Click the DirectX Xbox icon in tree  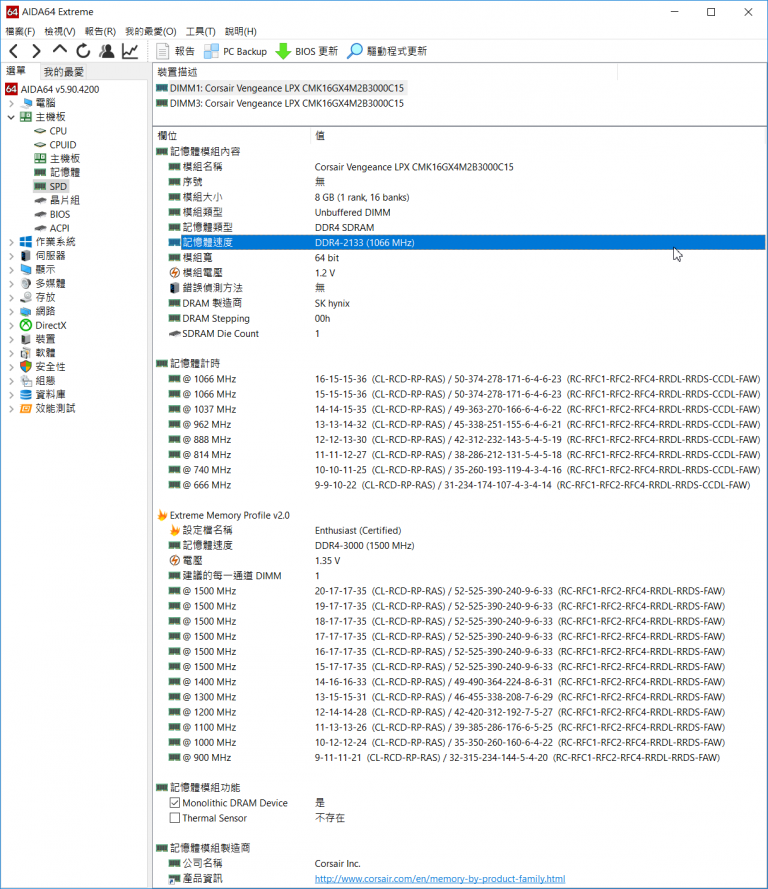click(x=26, y=325)
